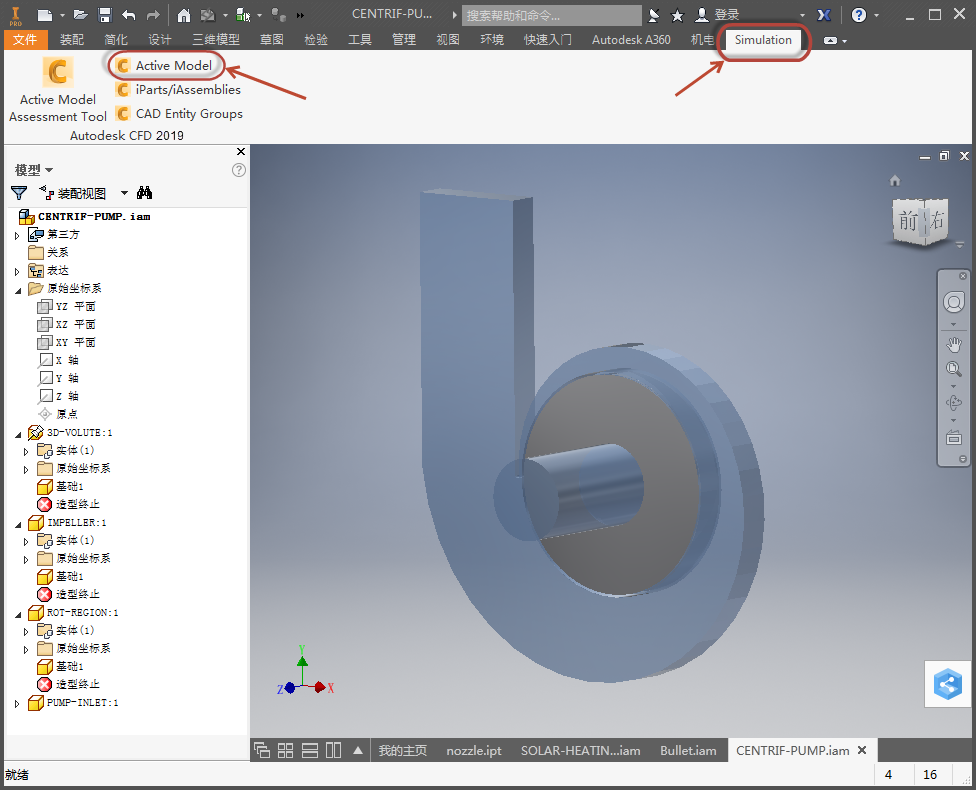Image resolution: width=976 pixels, height=790 pixels.
Task: Select 关系 folder in tree
Action: pyautogui.click(x=48, y=252)
